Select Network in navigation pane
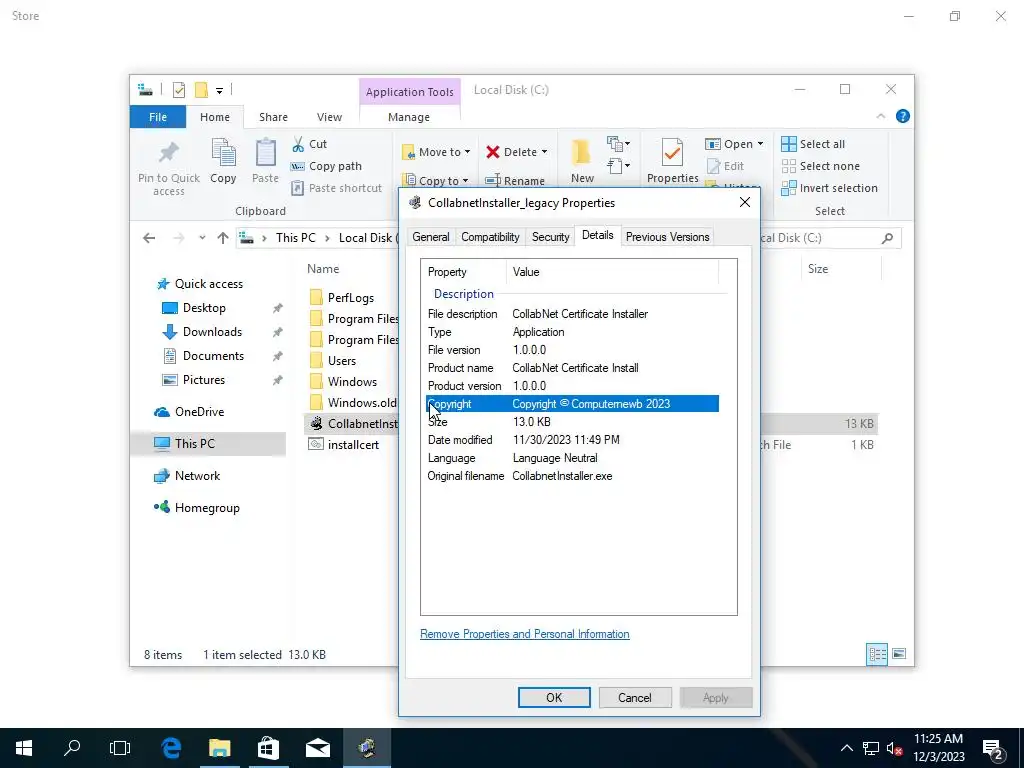 coord(197,476)
